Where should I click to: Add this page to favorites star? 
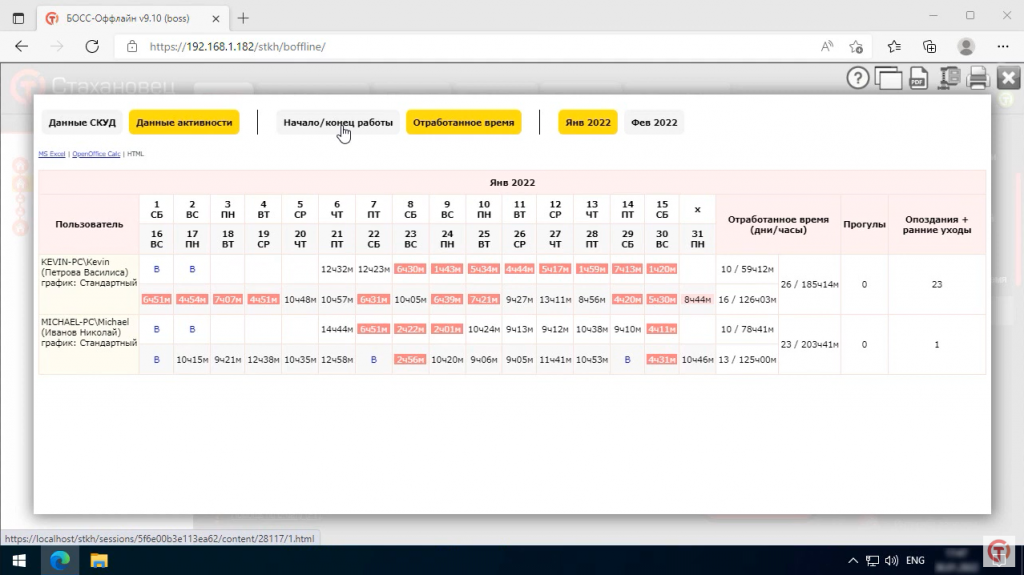point(856,46)
